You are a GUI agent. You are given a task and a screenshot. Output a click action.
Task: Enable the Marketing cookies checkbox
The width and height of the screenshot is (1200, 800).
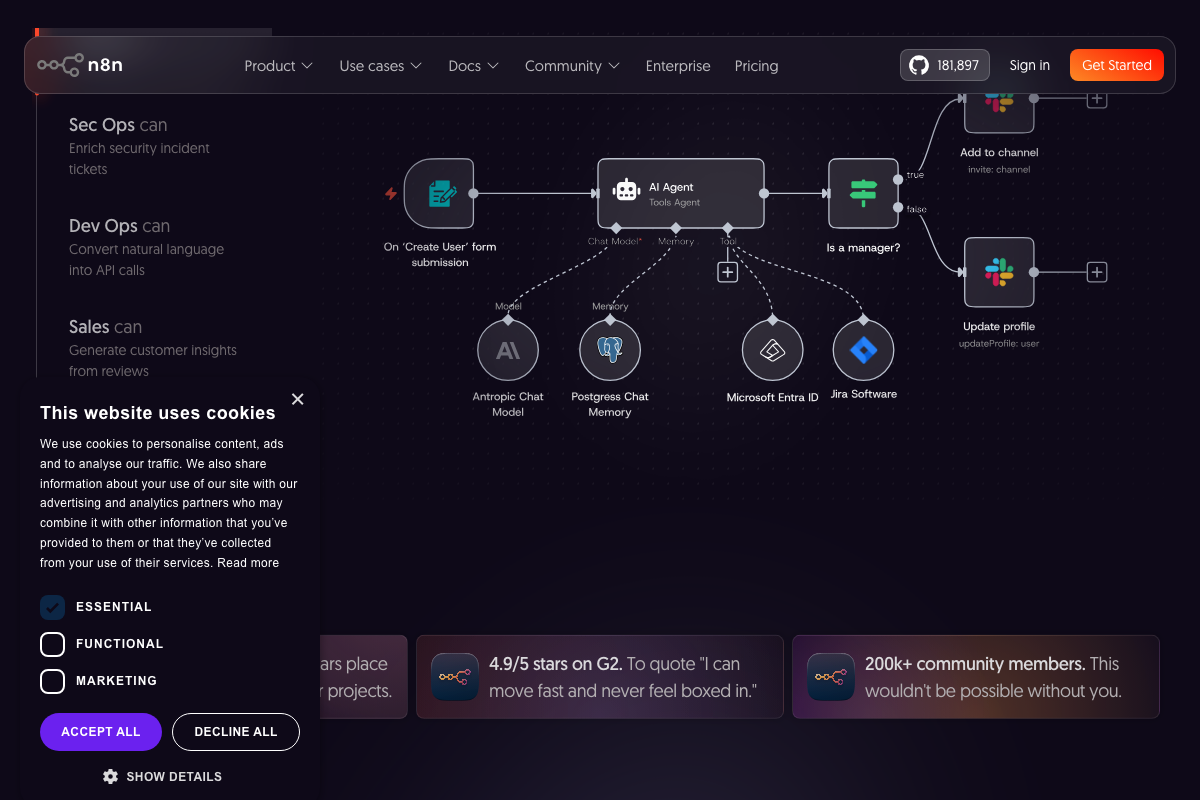[52, 681]
